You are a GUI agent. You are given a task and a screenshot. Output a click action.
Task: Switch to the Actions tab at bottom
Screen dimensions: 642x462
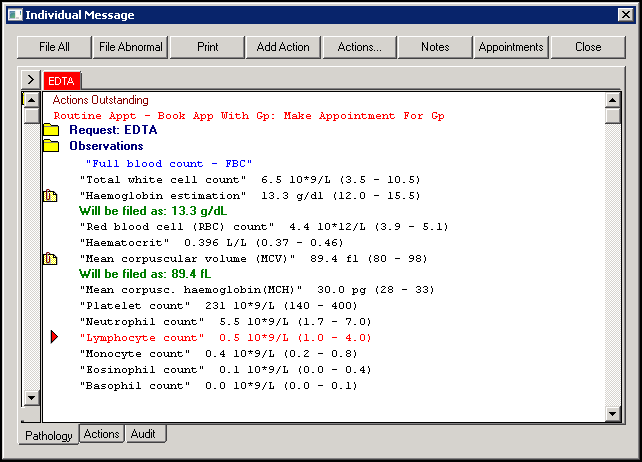pos(101,434)
